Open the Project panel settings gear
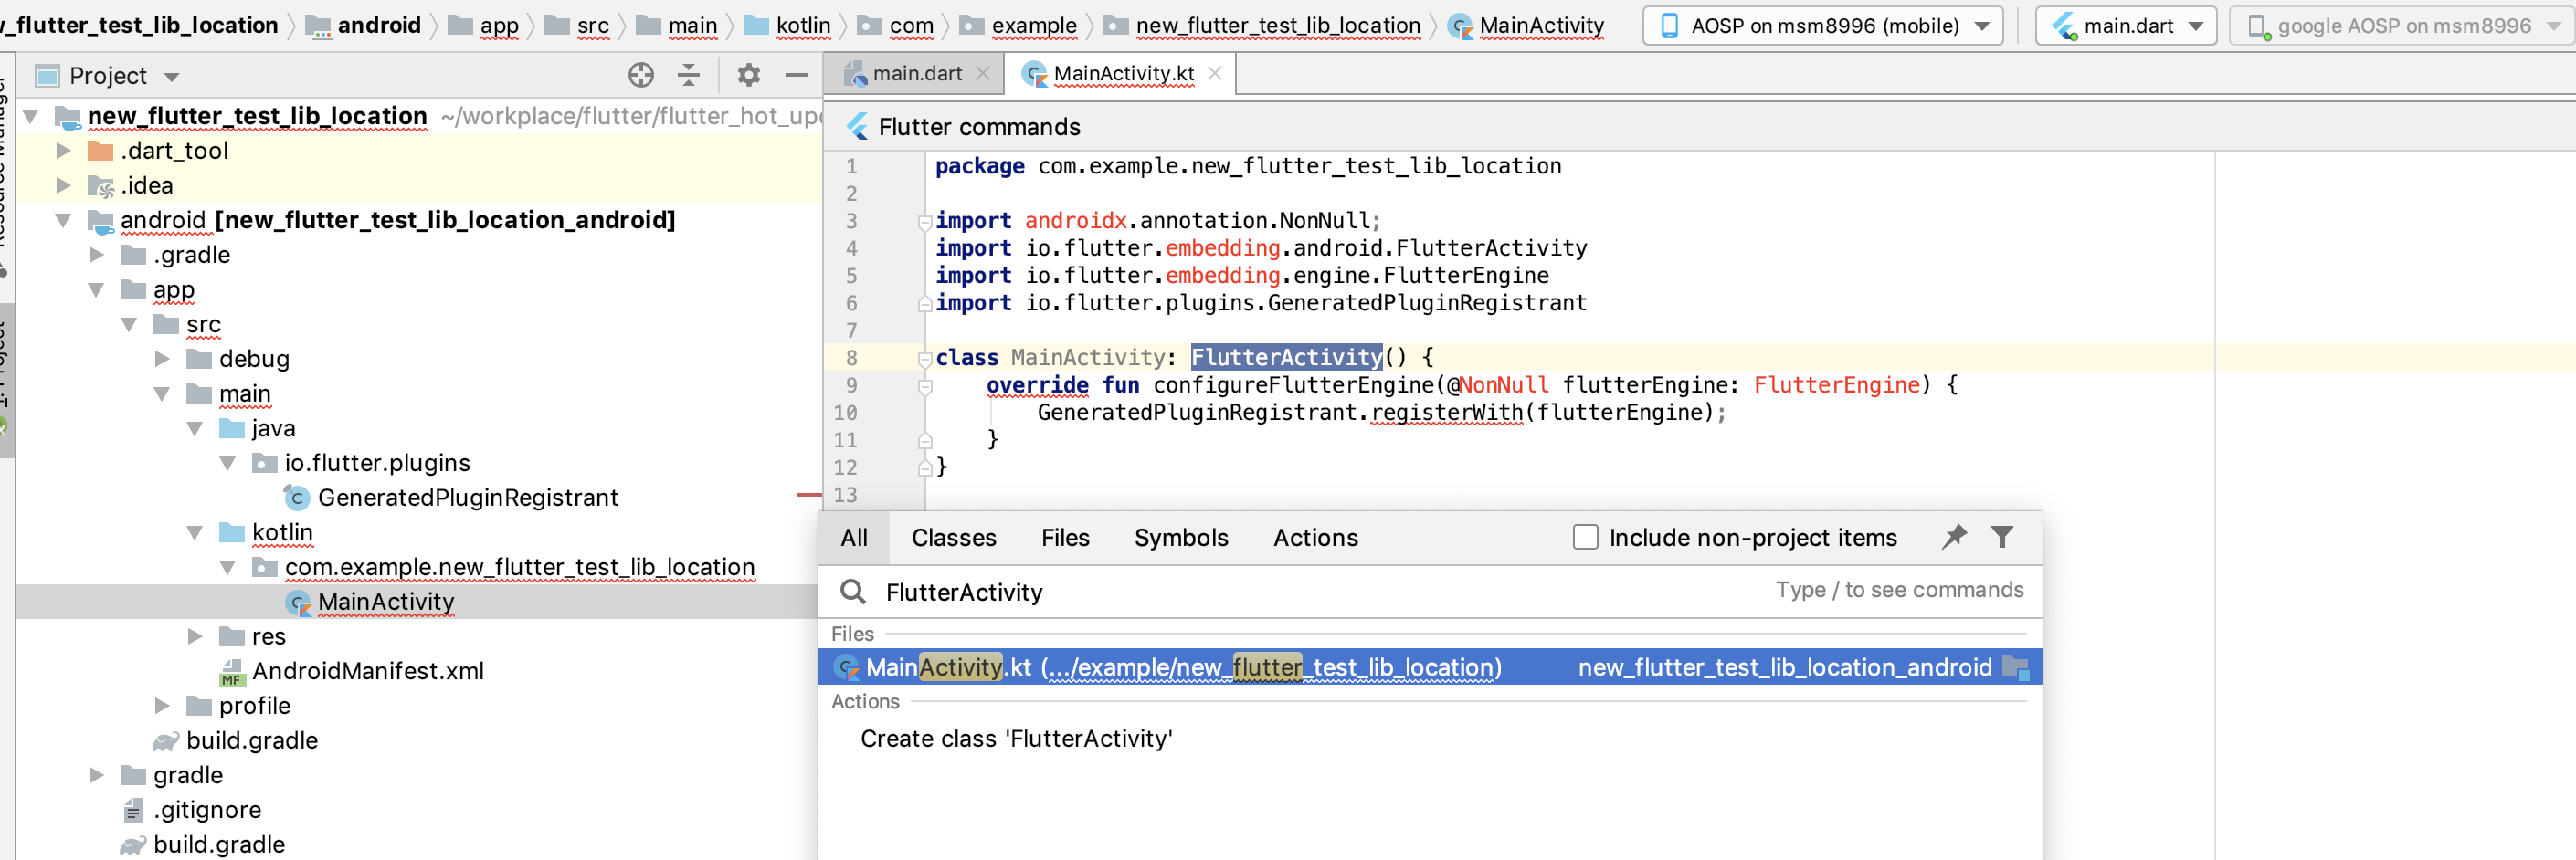This screenshot has height=860, width=2576. 747,75
